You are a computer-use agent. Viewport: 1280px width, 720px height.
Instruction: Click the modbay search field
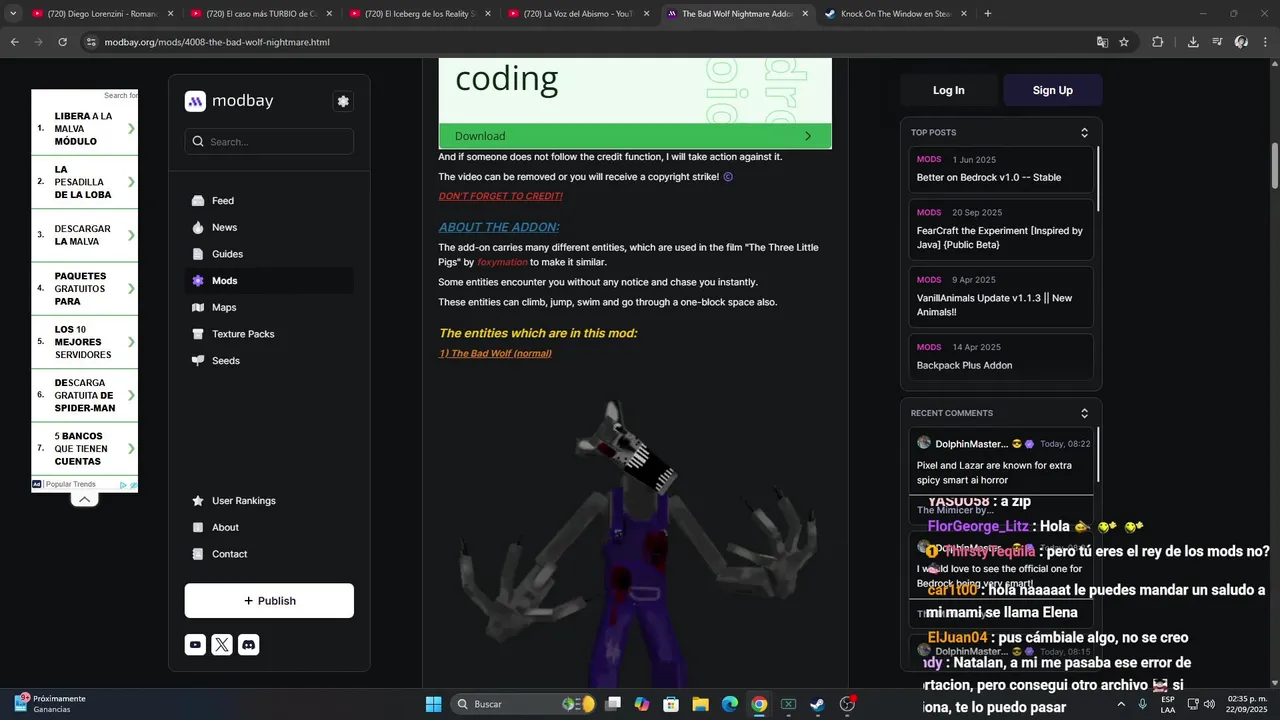click(269, 142)
